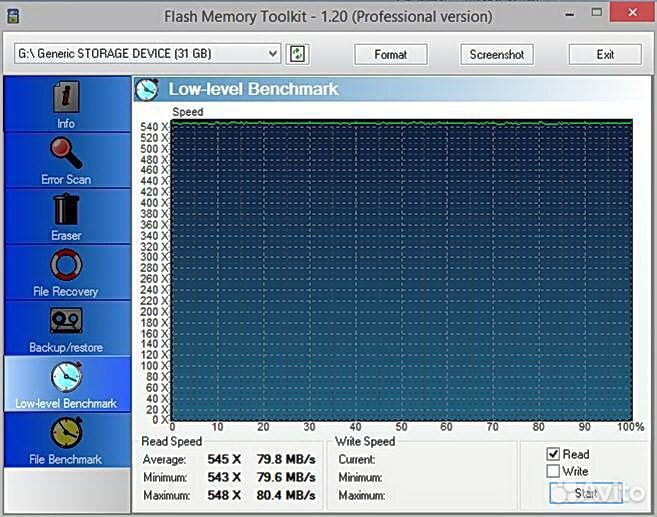The width and height of the screenshot is (657, 517).
Task: Click the Backup/restore label
Action: tap(66, 347)
